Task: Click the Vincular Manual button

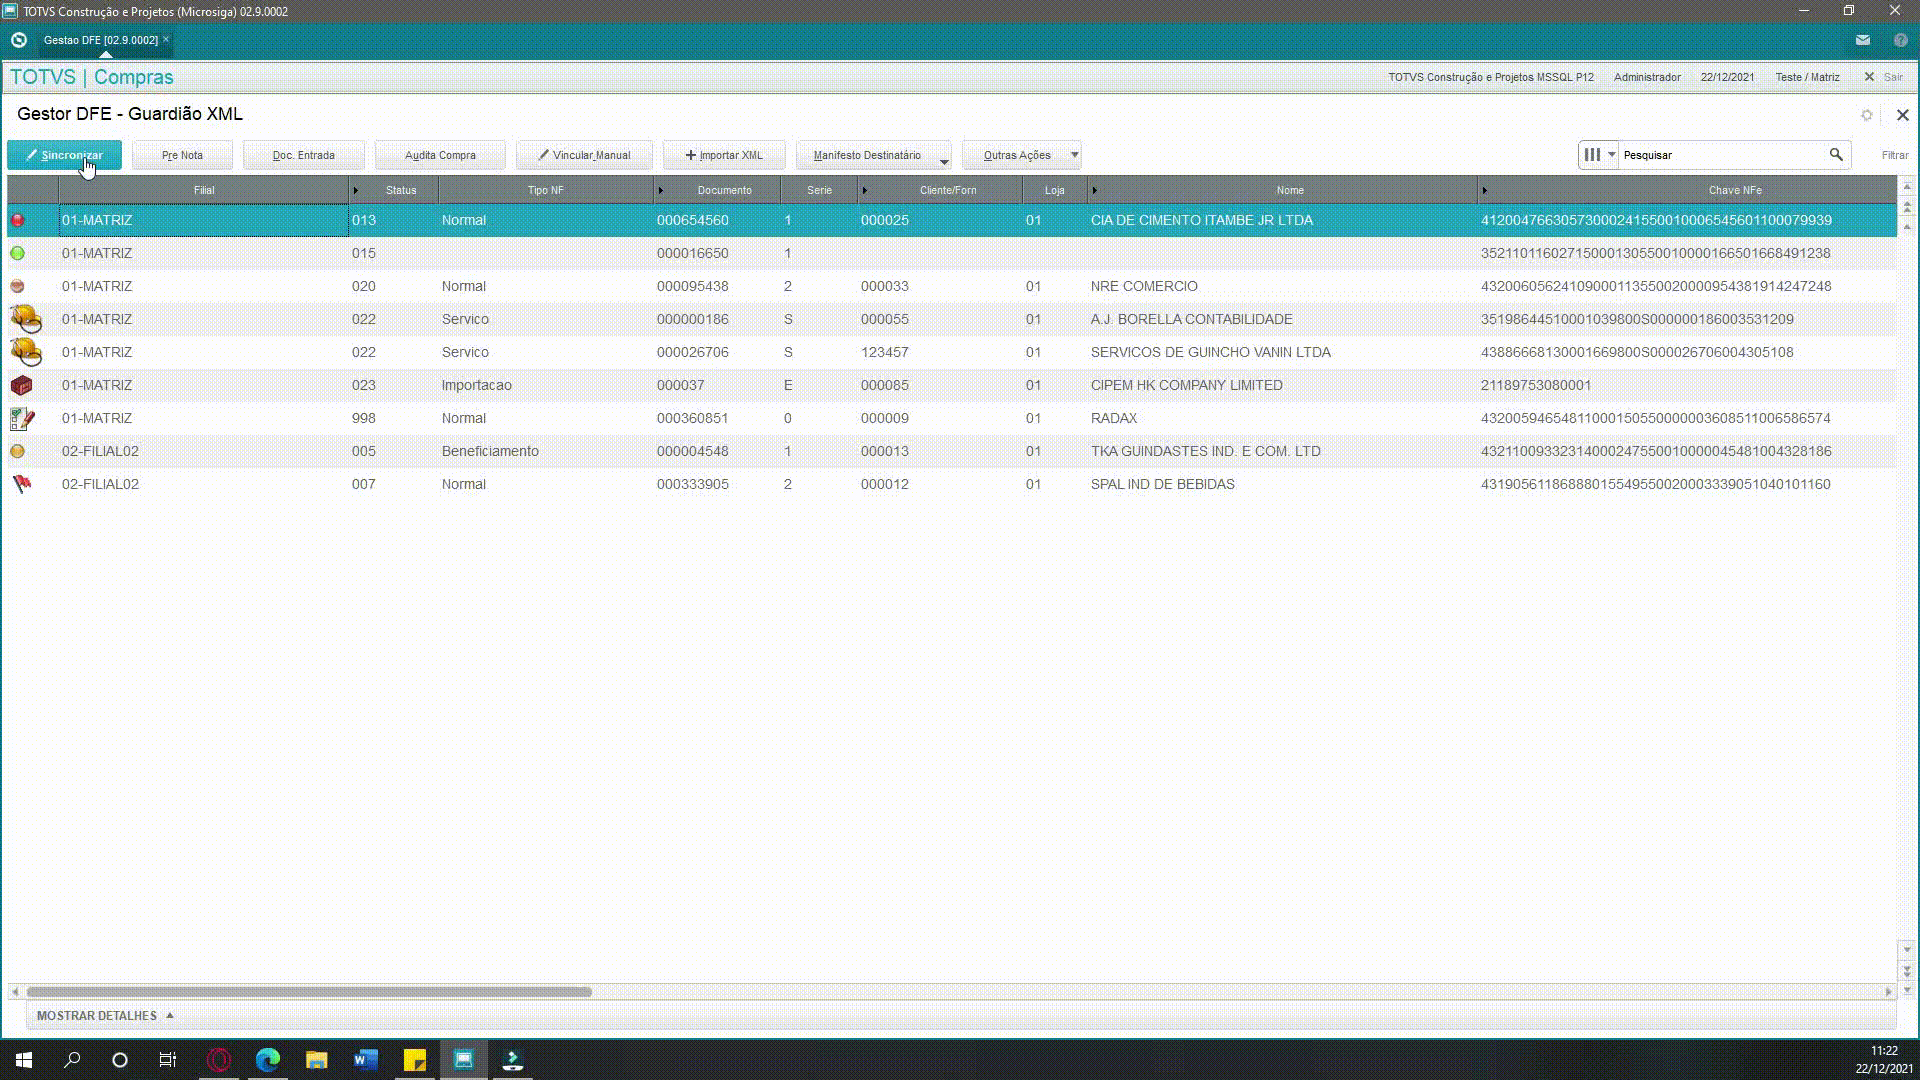Action: coord(584,155)
